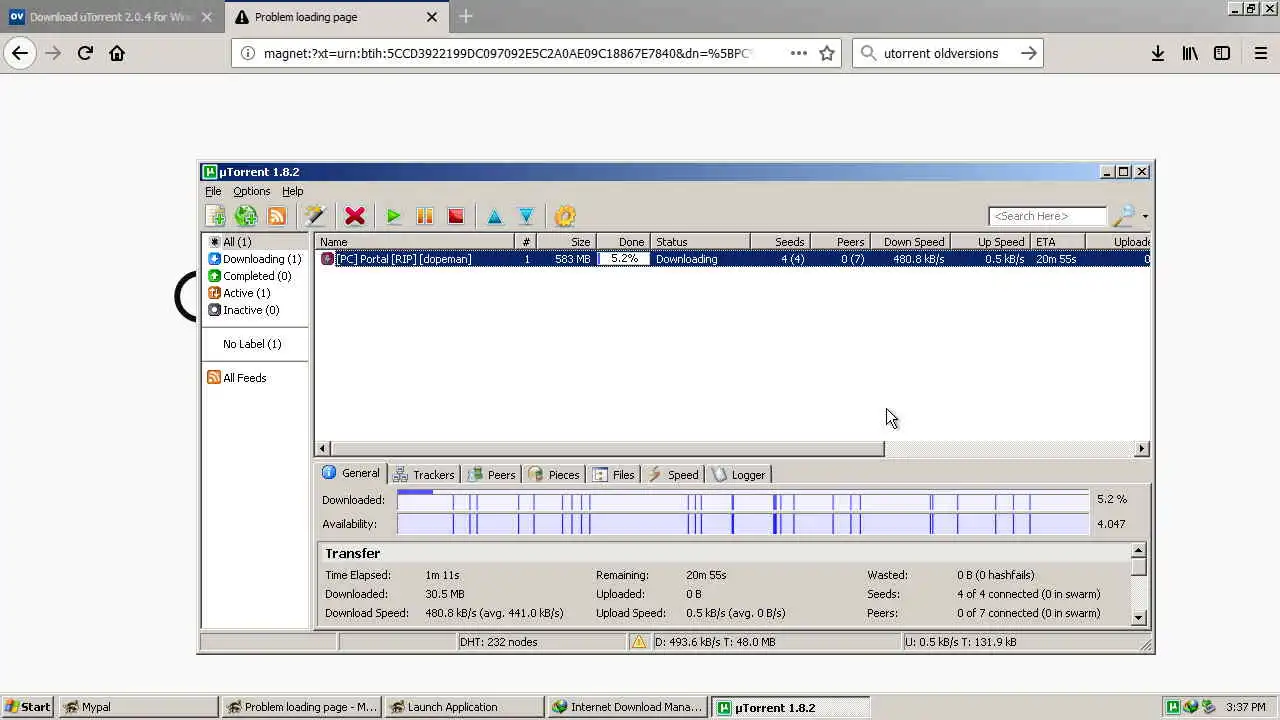The height and width of the screenshot is (720, 1280).
Task: Select No Label (1) item
Action: (252, 344)
